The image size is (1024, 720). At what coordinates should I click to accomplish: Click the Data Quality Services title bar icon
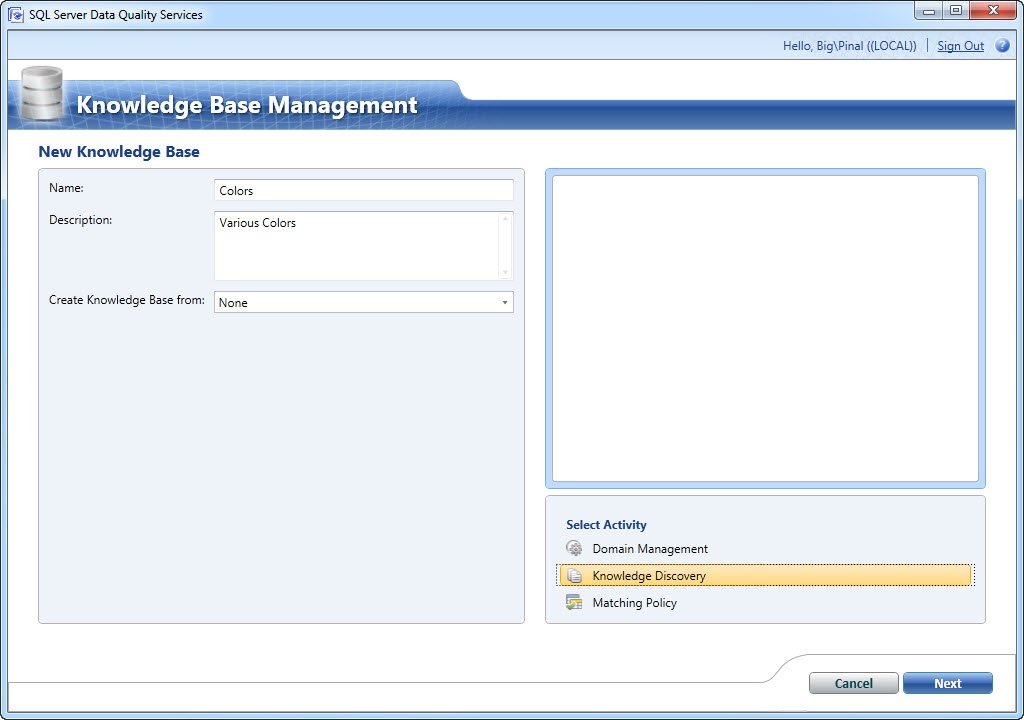16,14
